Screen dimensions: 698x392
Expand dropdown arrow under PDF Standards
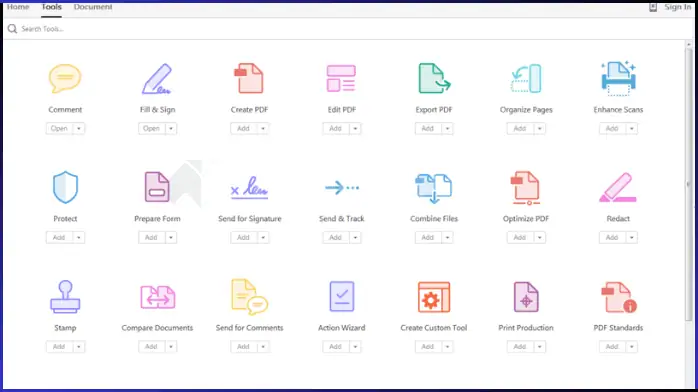[x=632, y=347]
